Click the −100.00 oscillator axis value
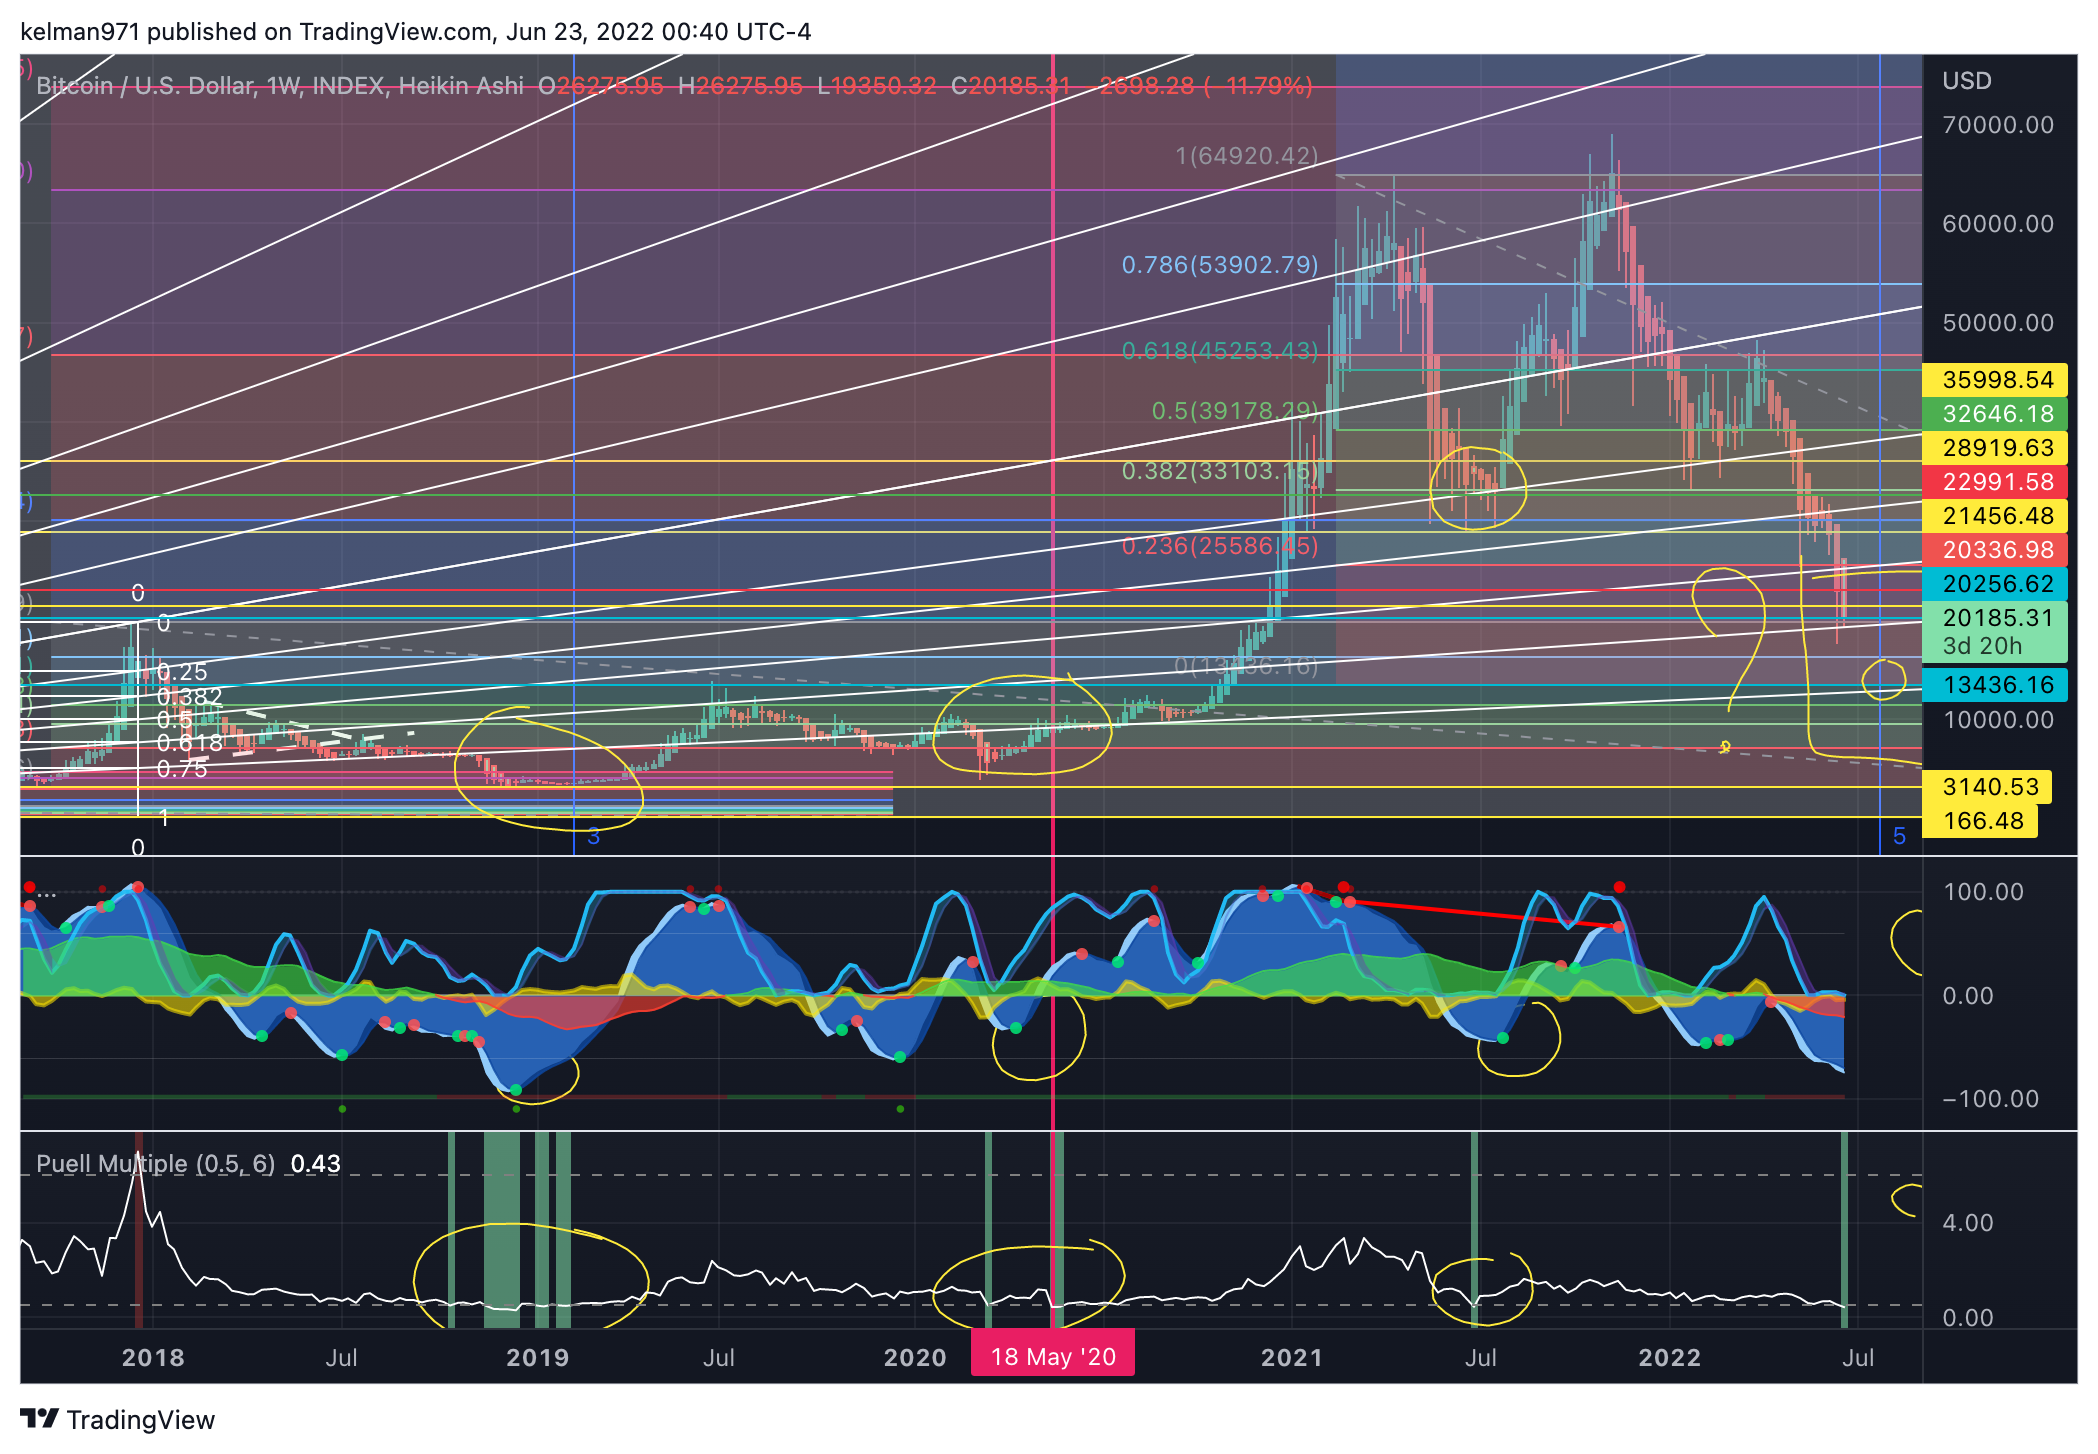 pyautogui.click(x=1990, y=1099)
